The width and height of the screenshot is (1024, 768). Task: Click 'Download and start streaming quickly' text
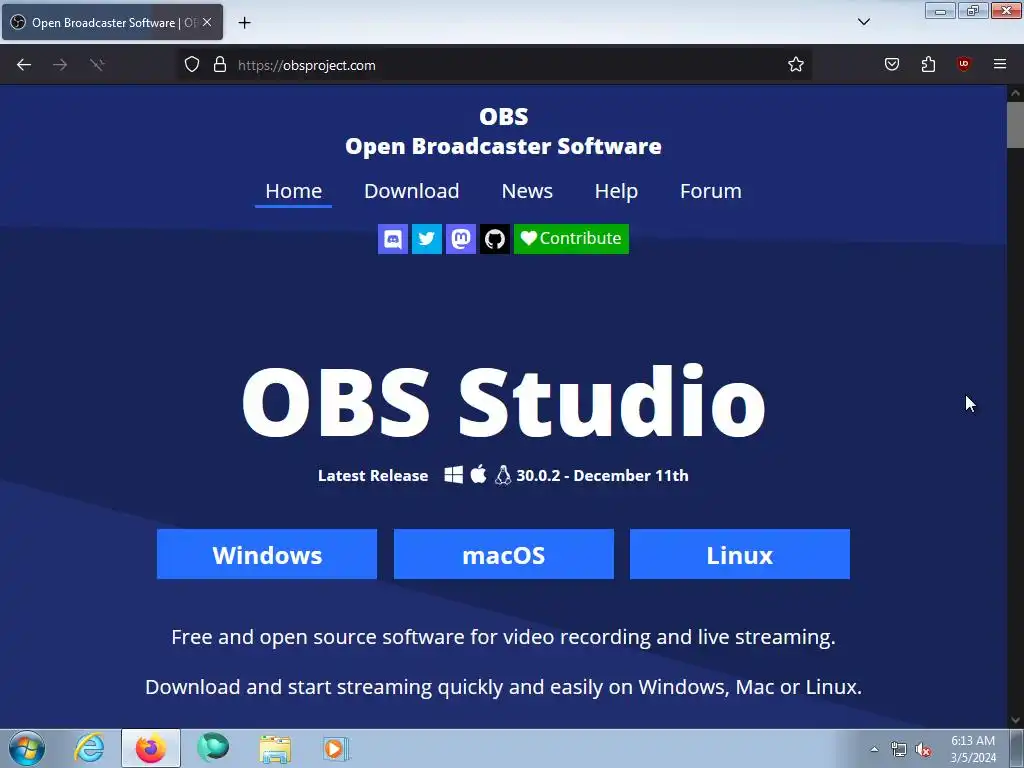(504, 687)
